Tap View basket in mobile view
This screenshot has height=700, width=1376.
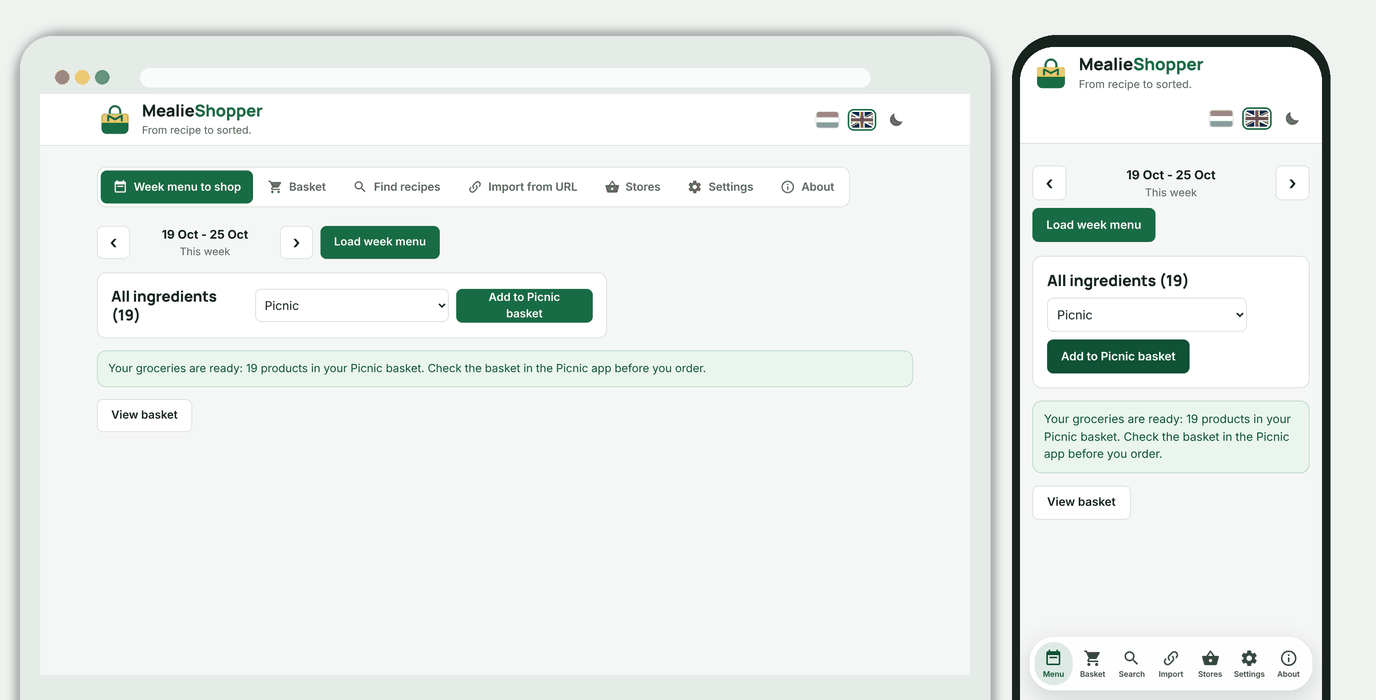[1081, 502]
